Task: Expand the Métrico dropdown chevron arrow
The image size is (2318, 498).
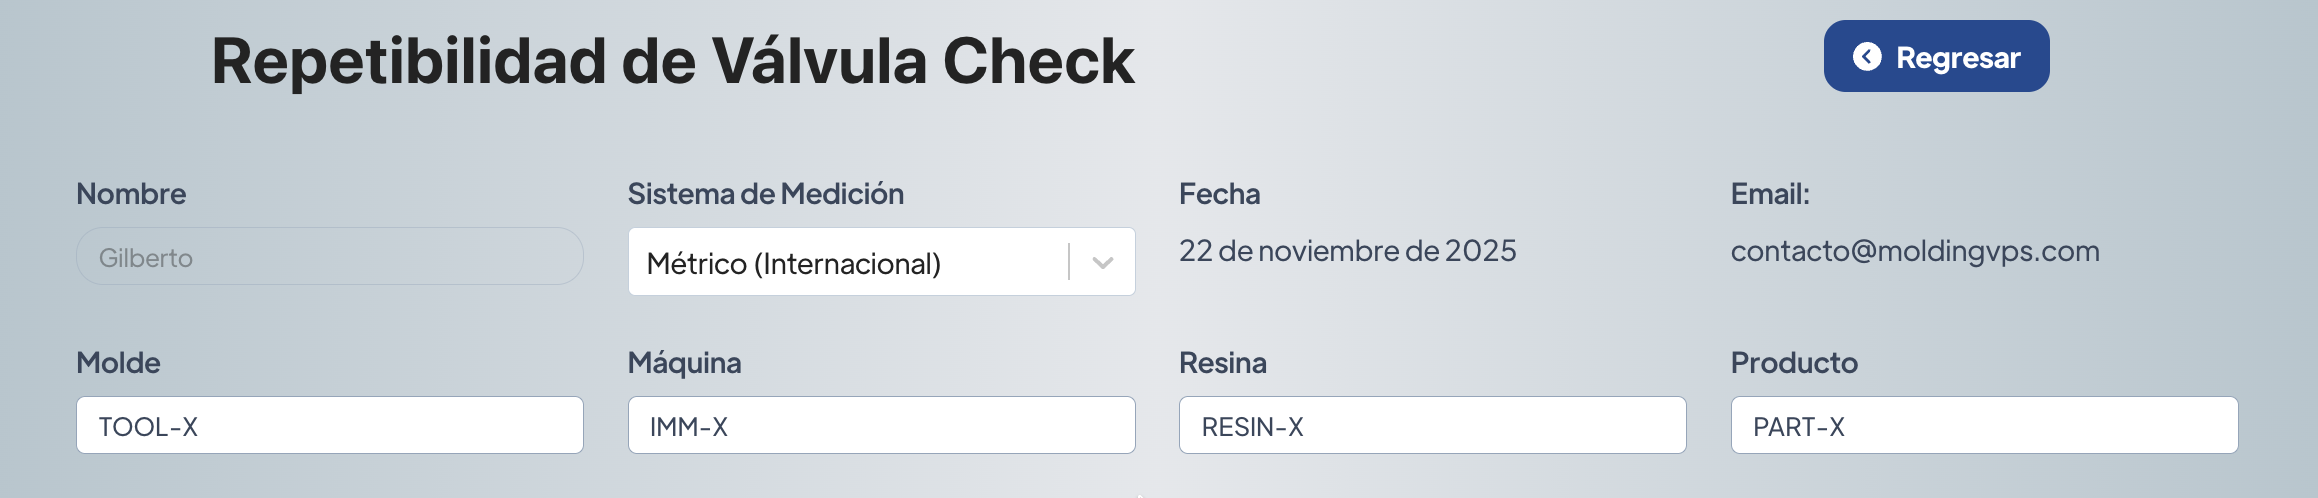Action: point(1103,263)
